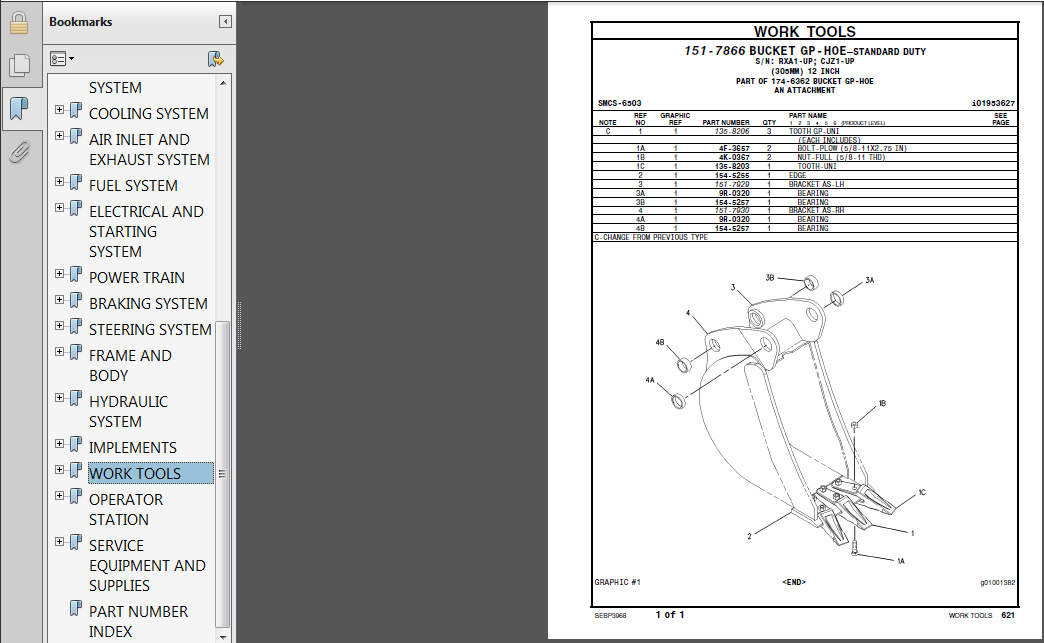
Task: Click the BRAKING SYSTEM bookmark ribbon icon
Action: (76, 300)
